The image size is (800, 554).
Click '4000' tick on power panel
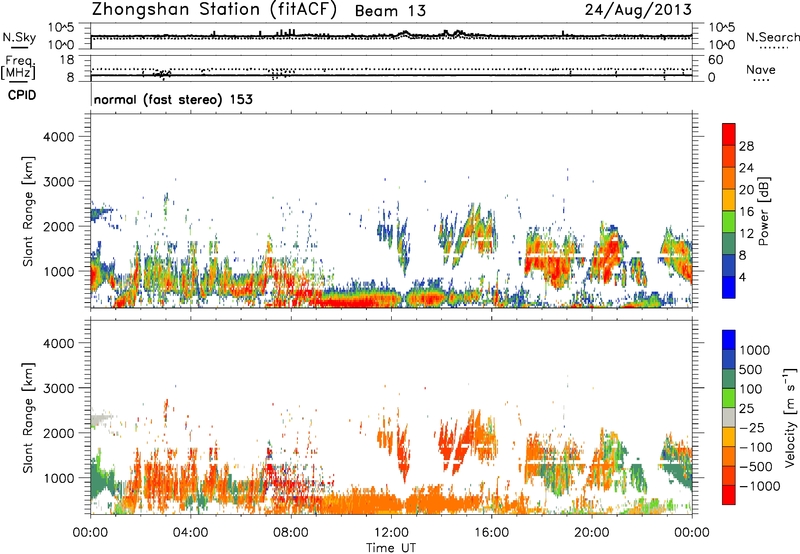tap(58, 137)
